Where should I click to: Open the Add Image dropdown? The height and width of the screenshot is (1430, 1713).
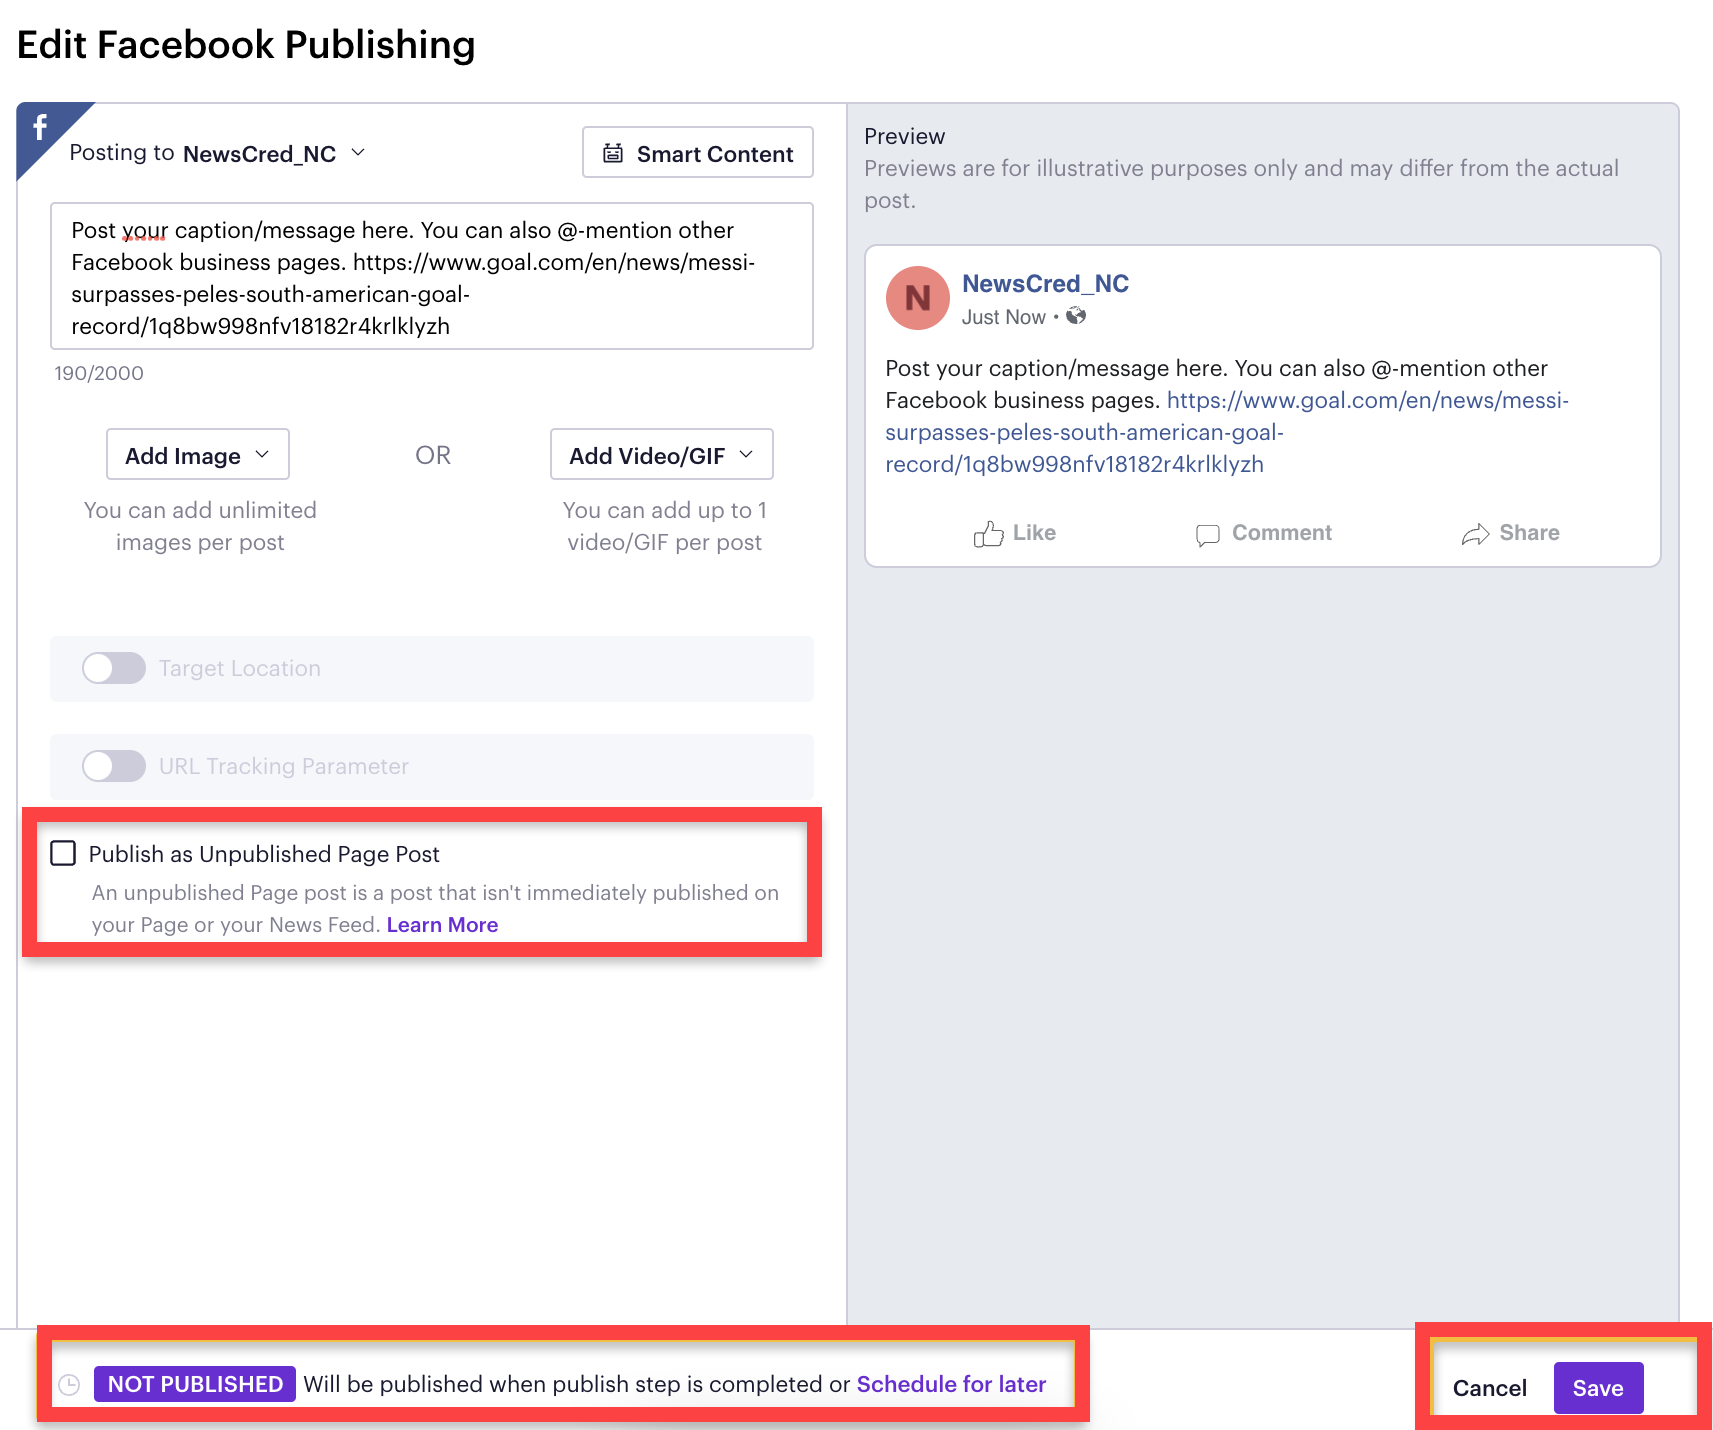pyautogui.click(x=198, y=455)
